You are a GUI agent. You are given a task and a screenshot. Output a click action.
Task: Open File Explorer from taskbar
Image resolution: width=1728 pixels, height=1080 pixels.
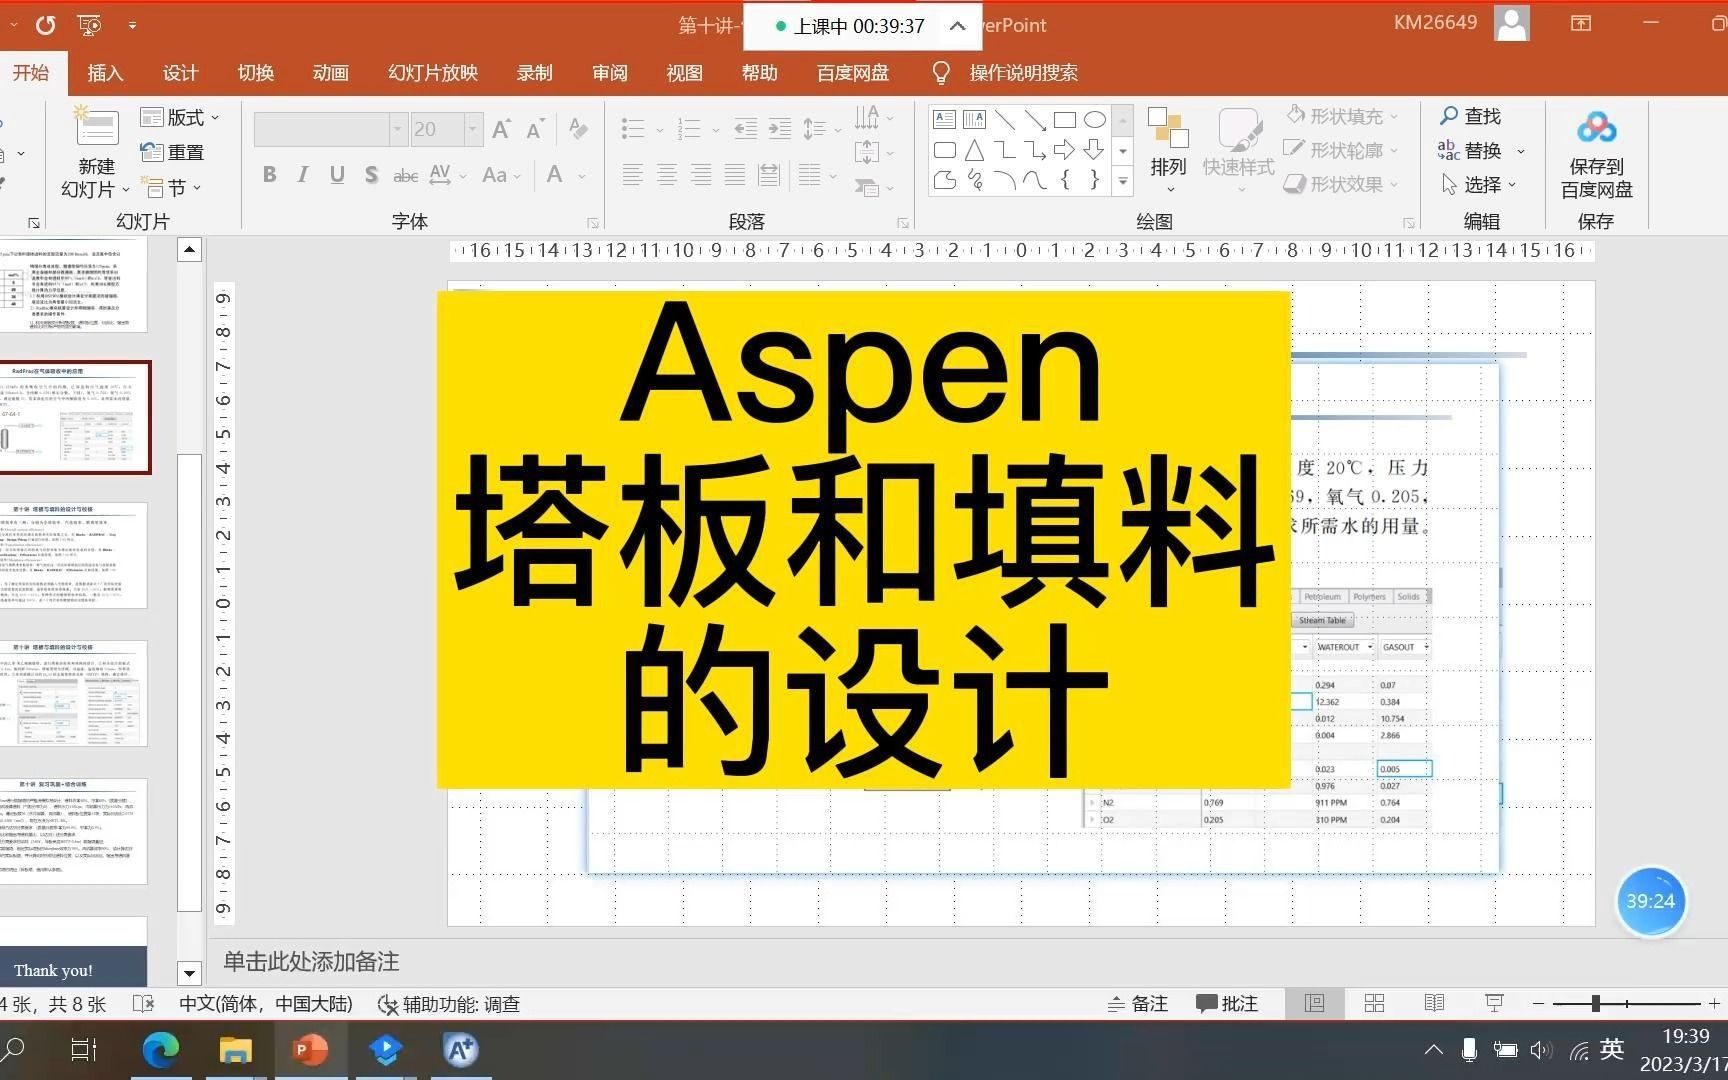pyautogui.click(x=235, y=1049)
